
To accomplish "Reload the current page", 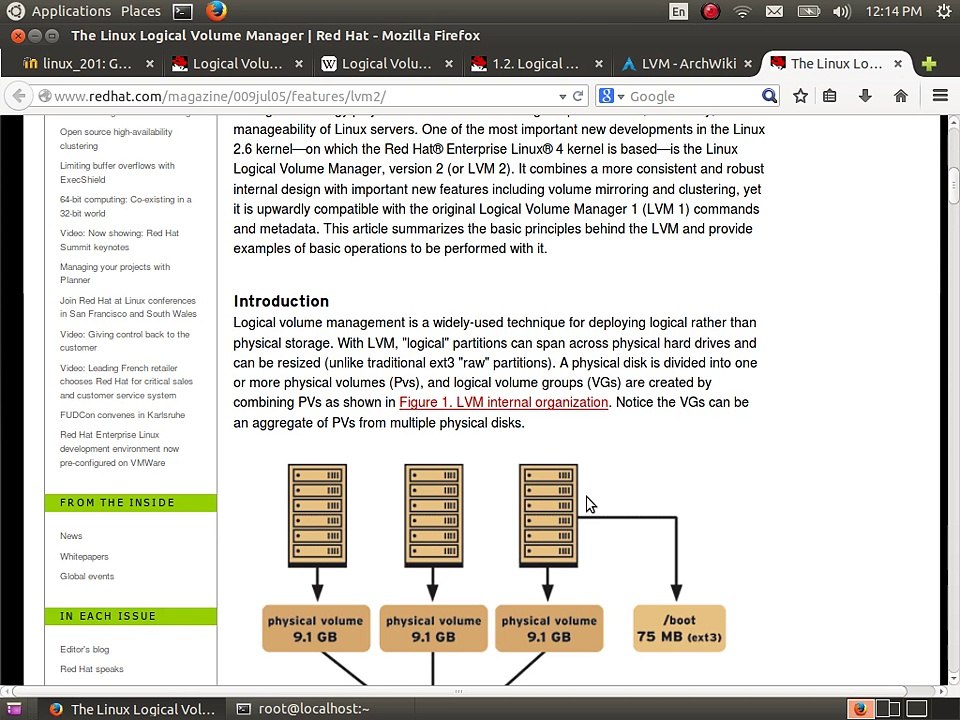I will [577, 96].
